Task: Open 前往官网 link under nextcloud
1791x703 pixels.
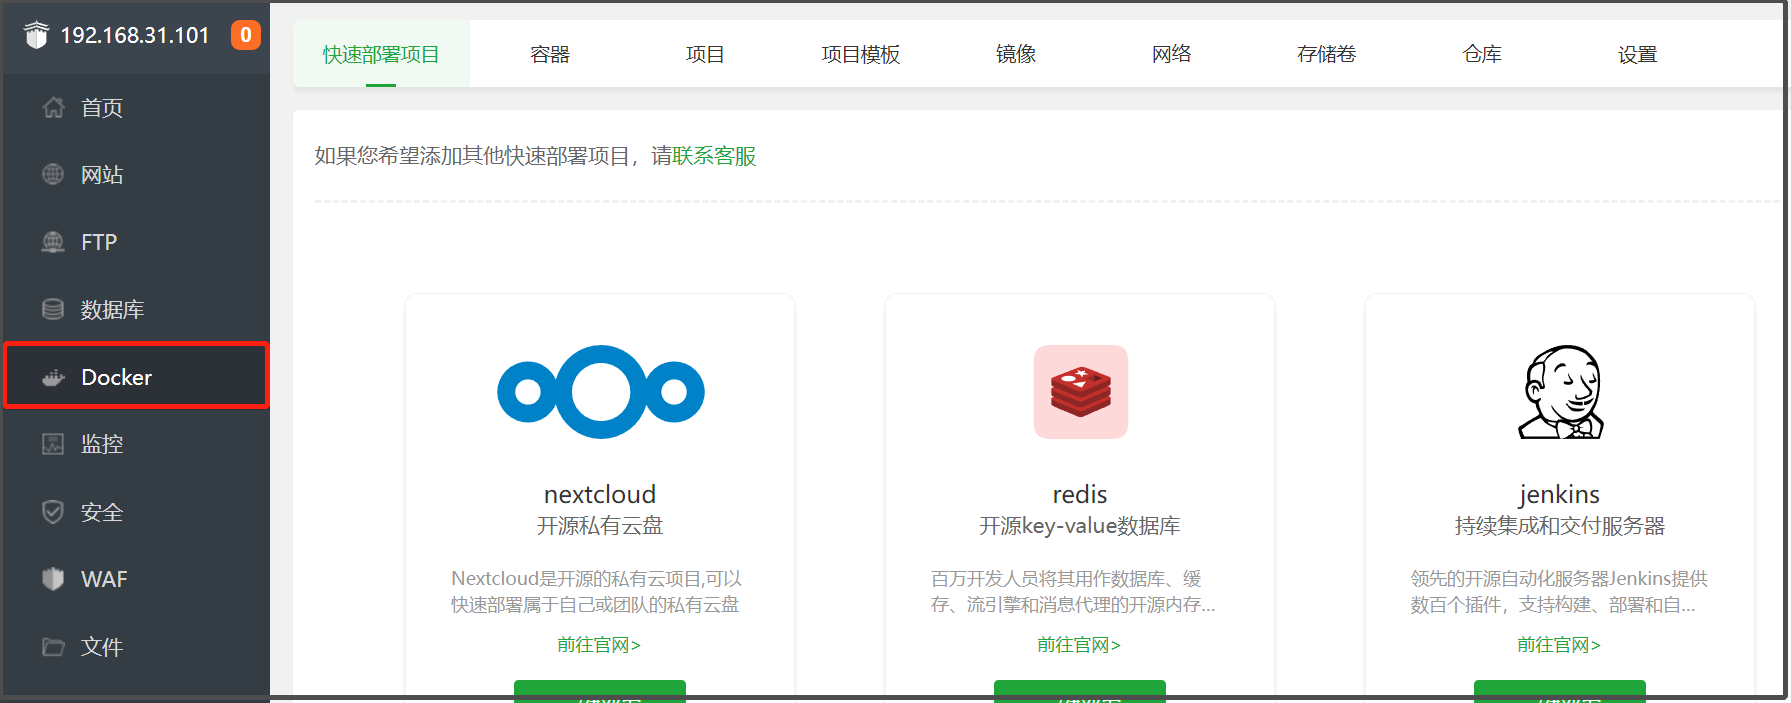Action: pos(599,645)
